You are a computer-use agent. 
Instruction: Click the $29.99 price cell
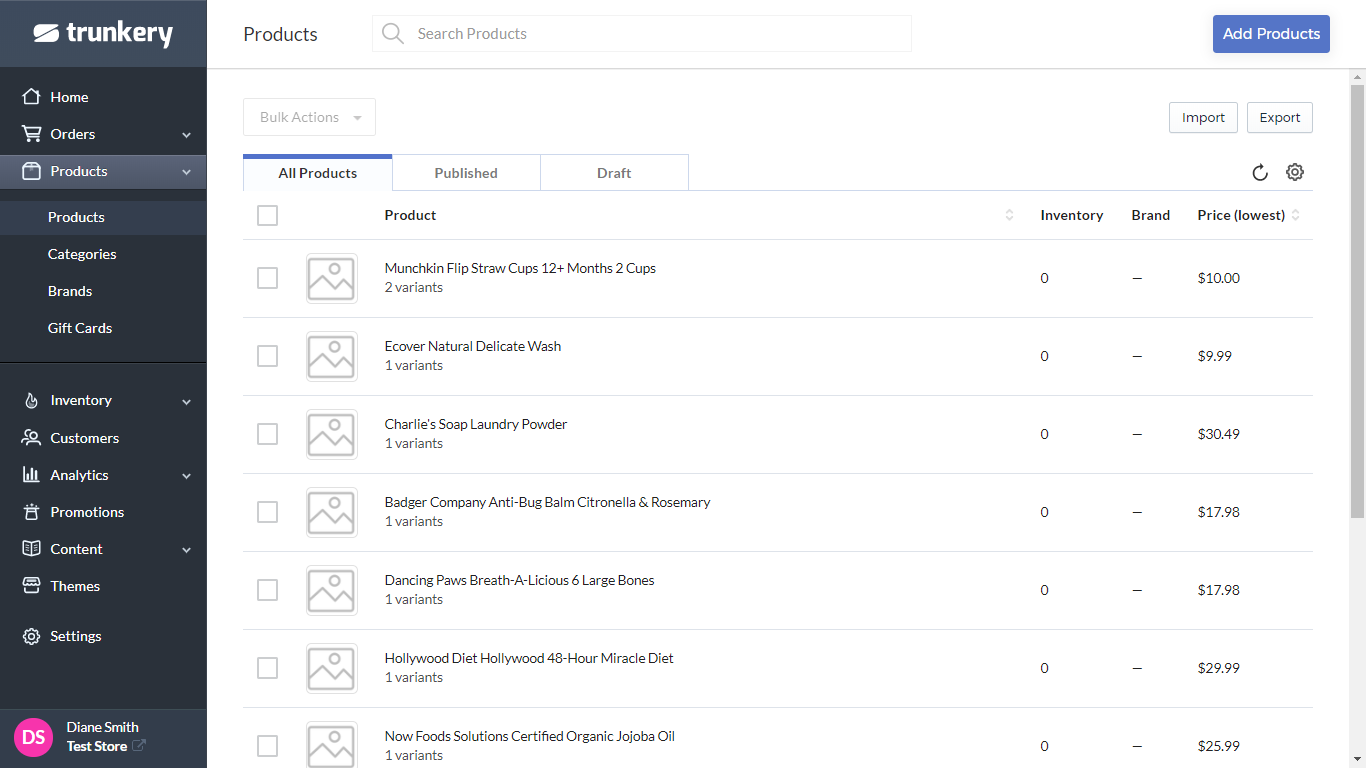pyautogui.click(x=1218, y=668)
